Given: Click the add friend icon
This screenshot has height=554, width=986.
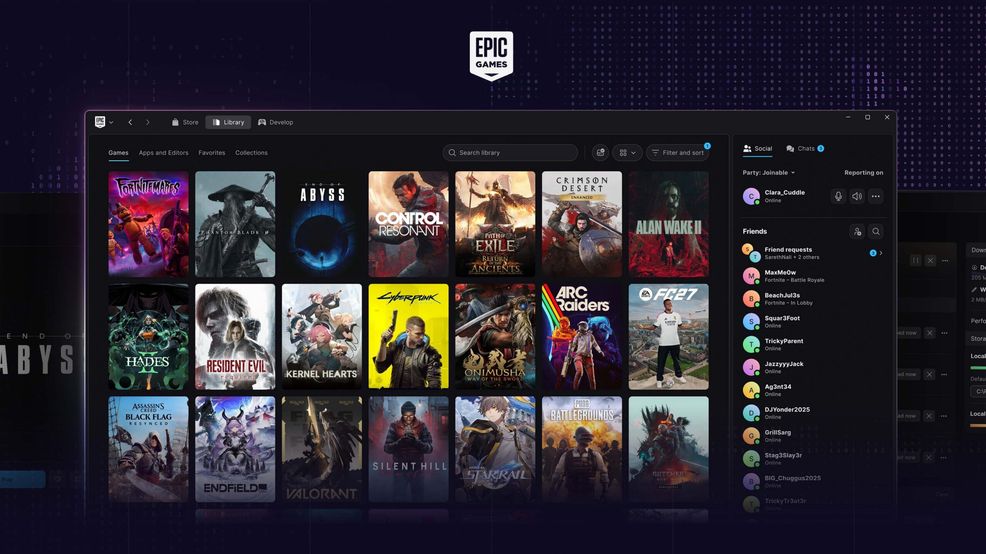Looking at the screenshot, I should click(856, 231).
